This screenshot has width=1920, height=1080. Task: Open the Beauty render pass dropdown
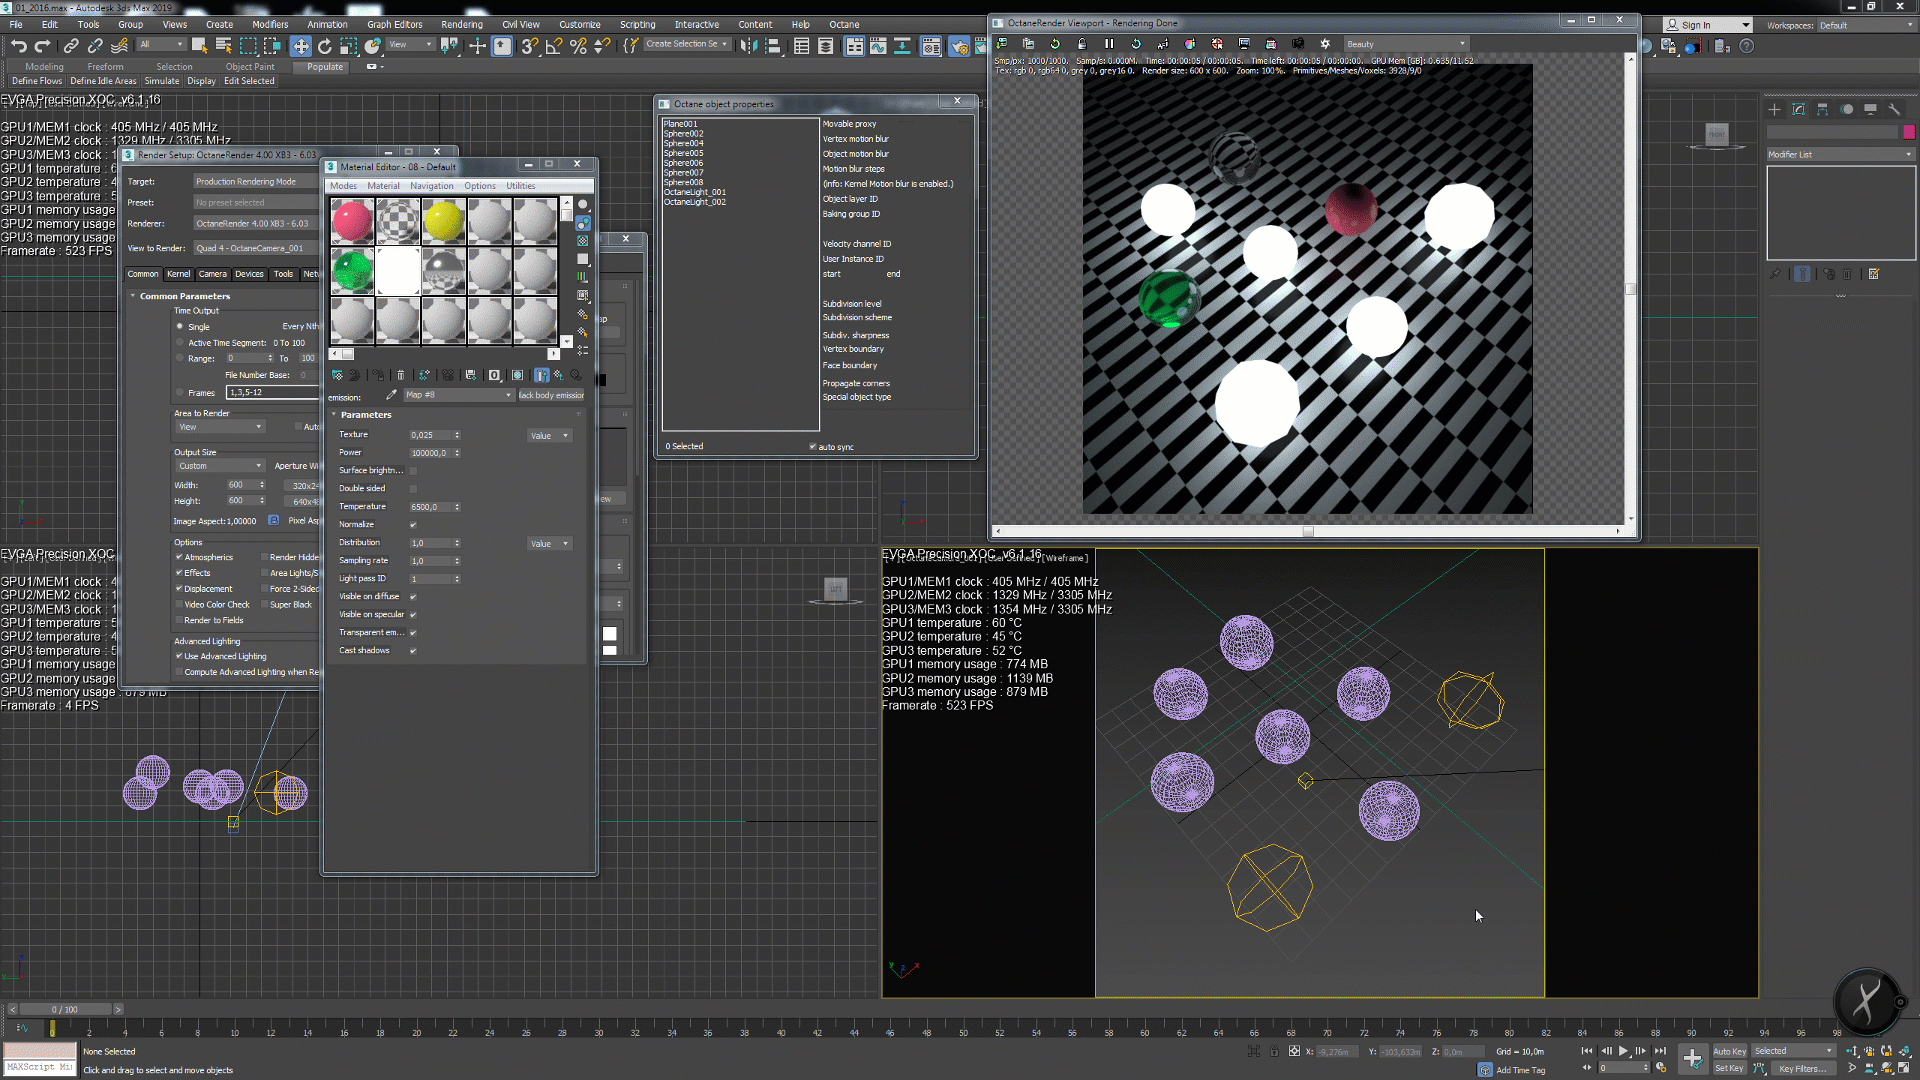click(x=1405, y=44)
